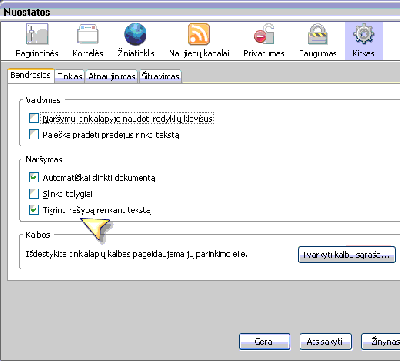
Task: Click the Nuostatos window title
Action: [27, 12]
